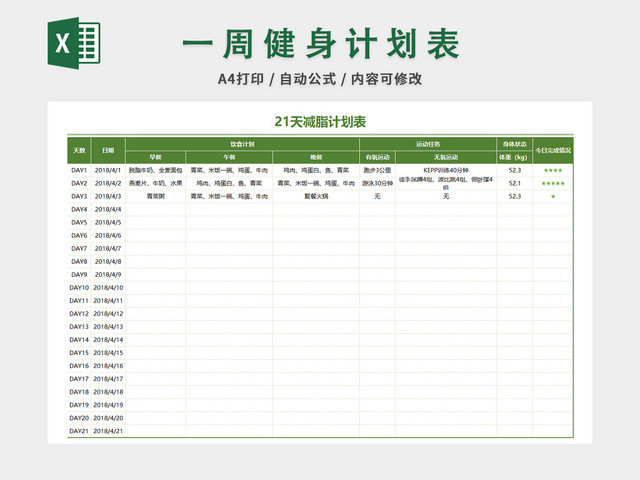The width and height of the screenshot is (640, 480).
Task: Click the 有氧运动 sub-header
Action: [378, 157]
